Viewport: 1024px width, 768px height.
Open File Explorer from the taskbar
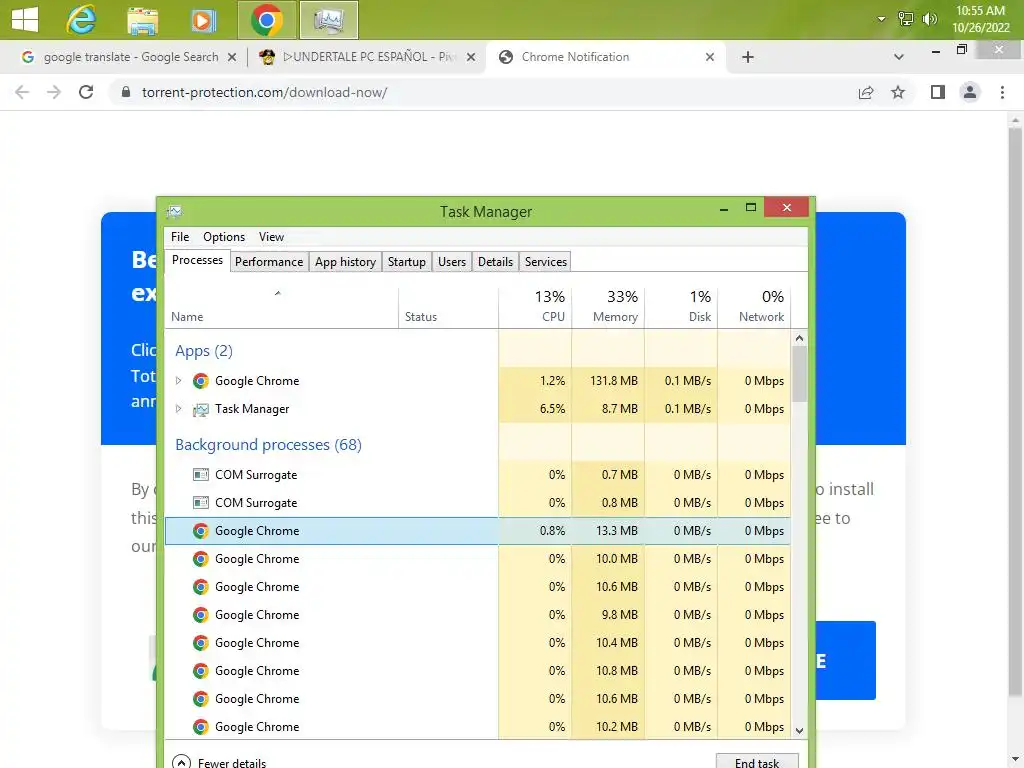(x=142, y=20)
